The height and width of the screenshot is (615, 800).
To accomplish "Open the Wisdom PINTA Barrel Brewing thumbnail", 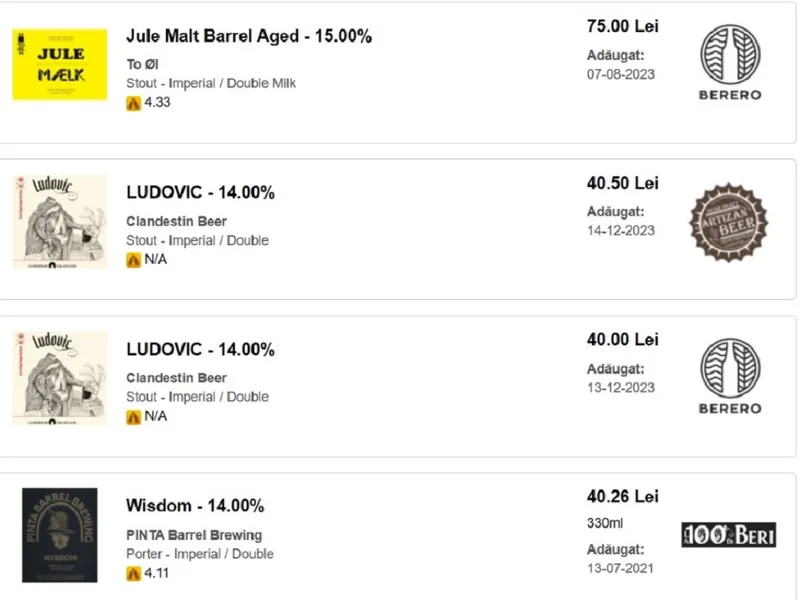I will [x=60, y=535].
